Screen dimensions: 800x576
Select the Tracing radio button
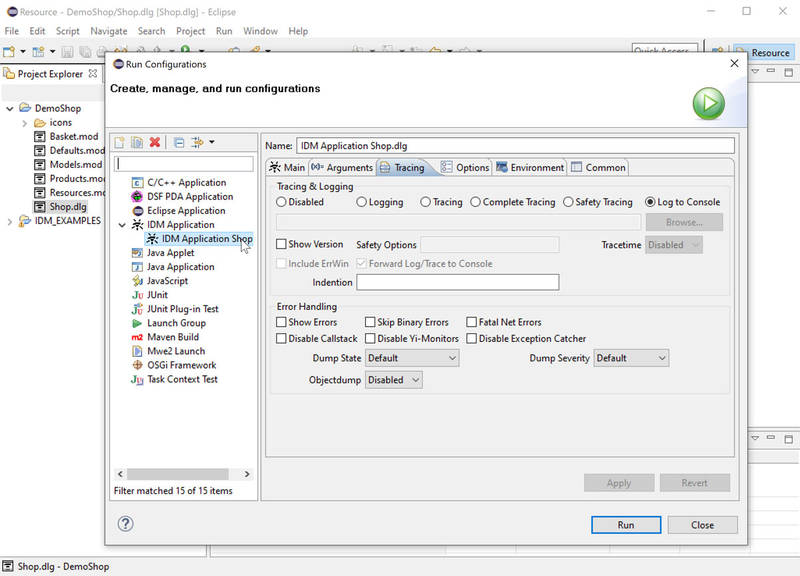426,202
